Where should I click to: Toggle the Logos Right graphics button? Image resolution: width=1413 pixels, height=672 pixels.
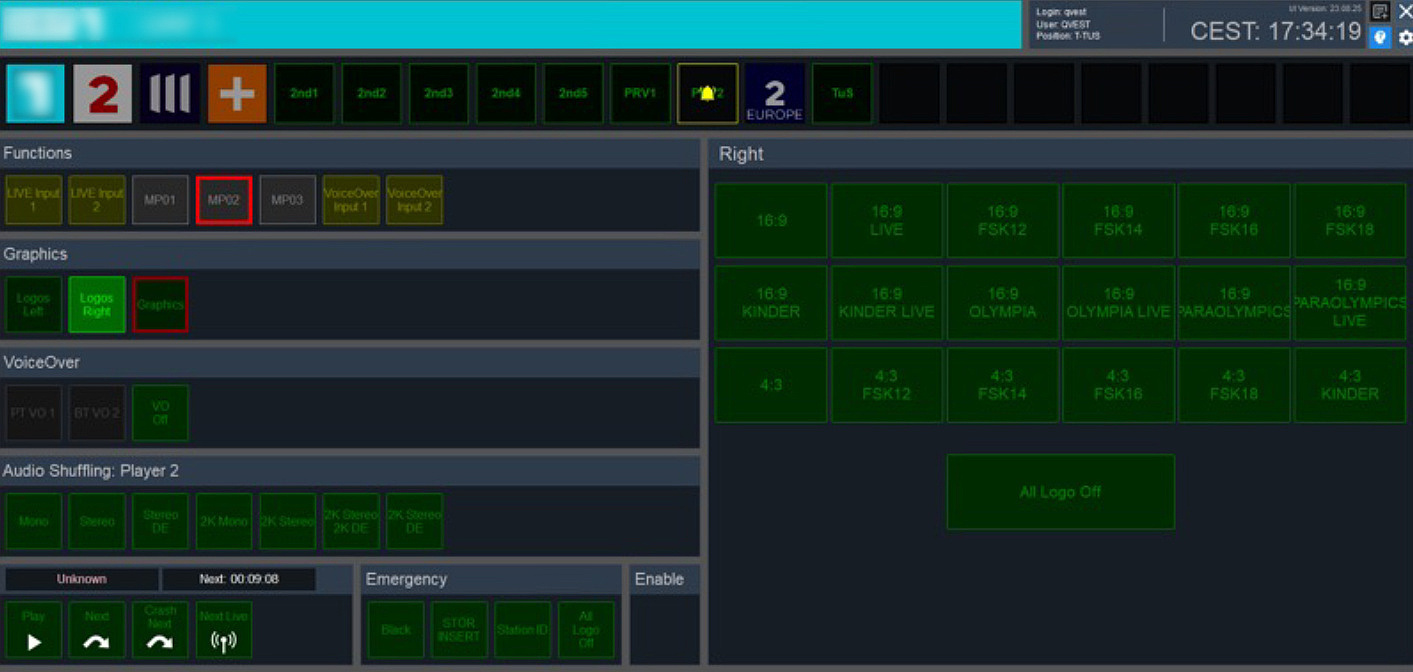(97, 305)
